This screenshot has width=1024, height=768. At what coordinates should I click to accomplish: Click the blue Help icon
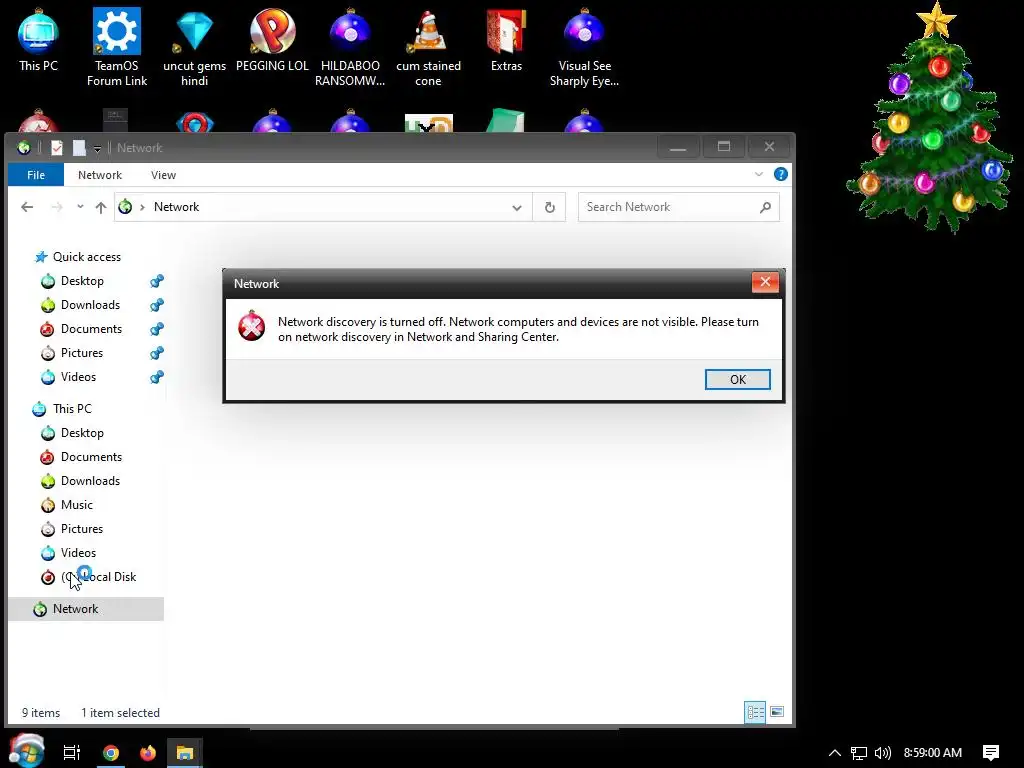780,174
